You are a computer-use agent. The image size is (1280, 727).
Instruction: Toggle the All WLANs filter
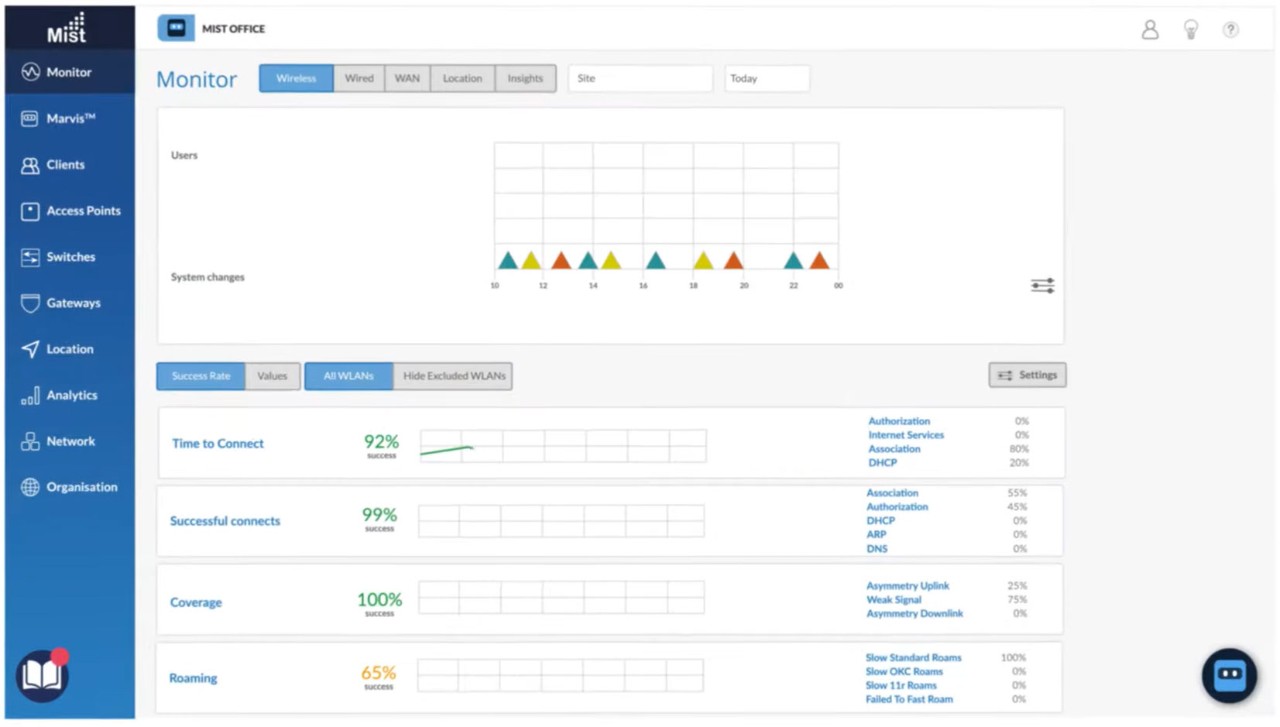tap(348, 375)
